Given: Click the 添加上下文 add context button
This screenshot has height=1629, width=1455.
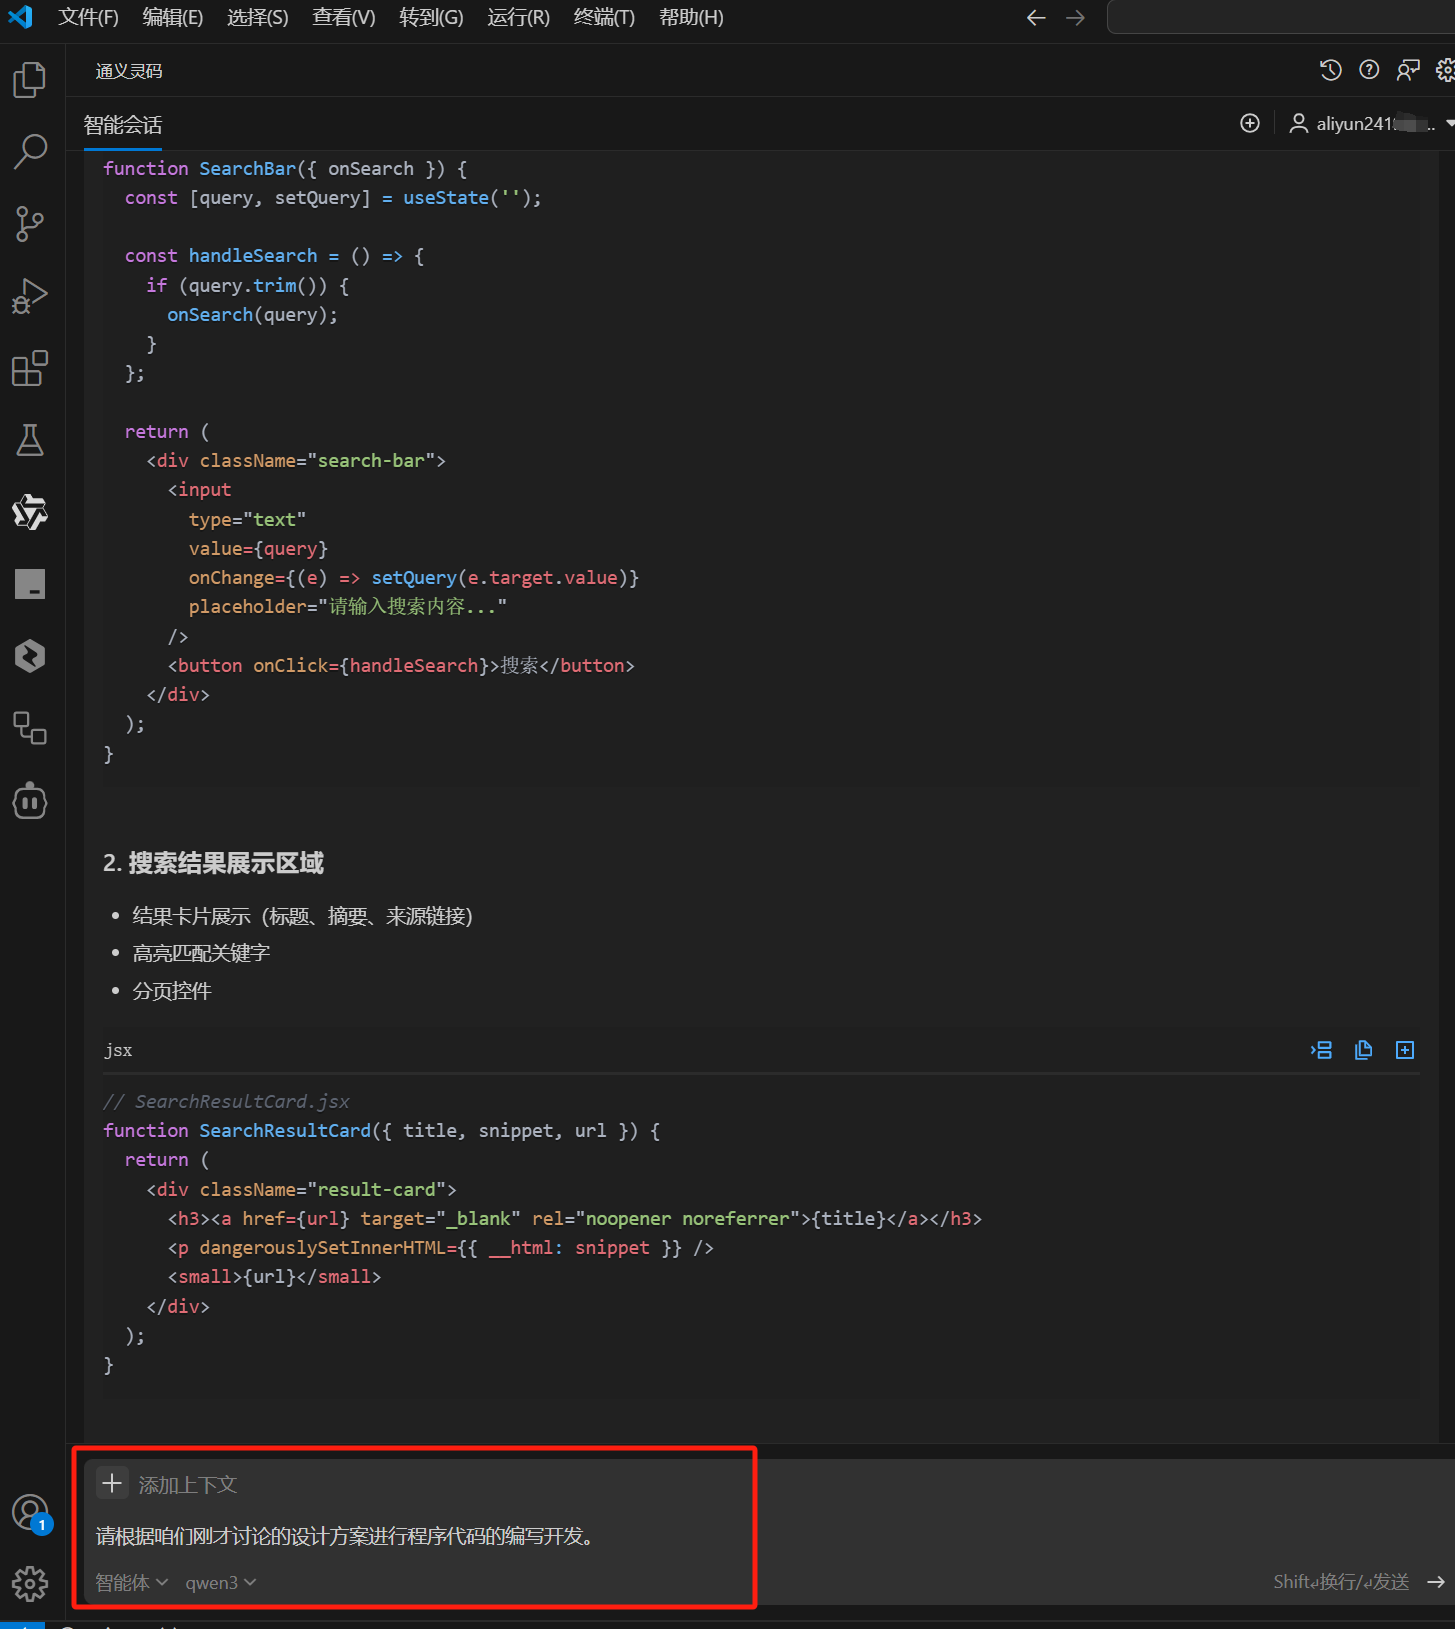Looking at the screenshot, I should [x=167, y=1484].
